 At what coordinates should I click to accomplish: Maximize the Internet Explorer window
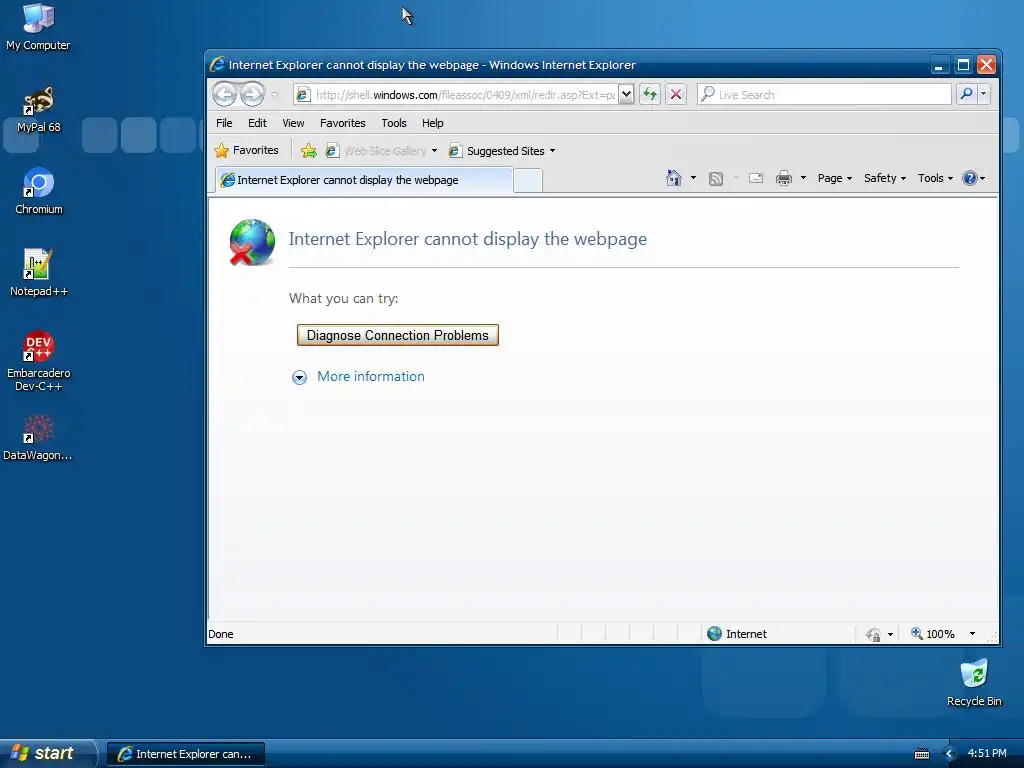pyautogui.click(x=963, y=65)
